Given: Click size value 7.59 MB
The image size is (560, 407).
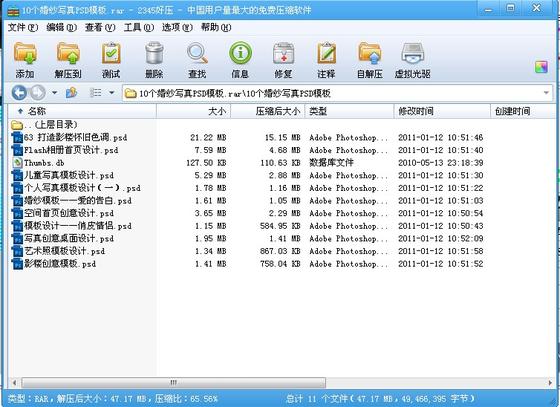Looking at the screenshot, I should [210, 150].
